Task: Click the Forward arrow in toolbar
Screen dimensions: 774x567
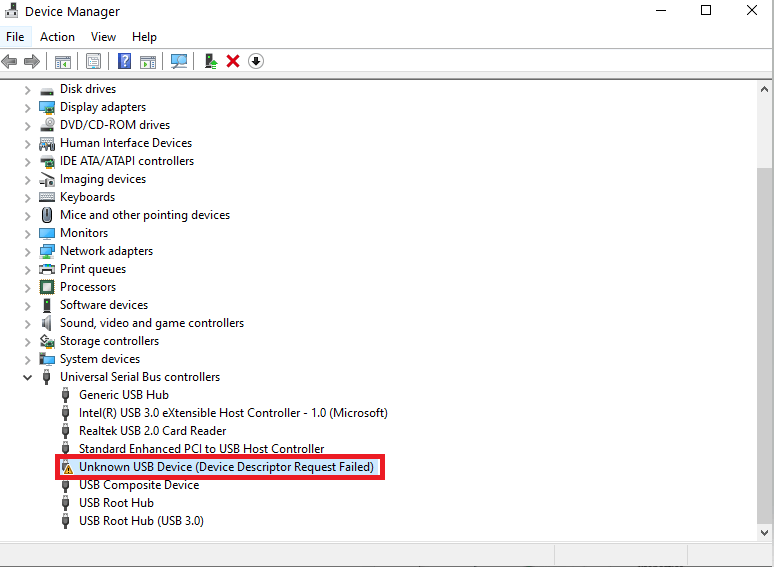Action: pyautogui.click(x=32, y=61)
